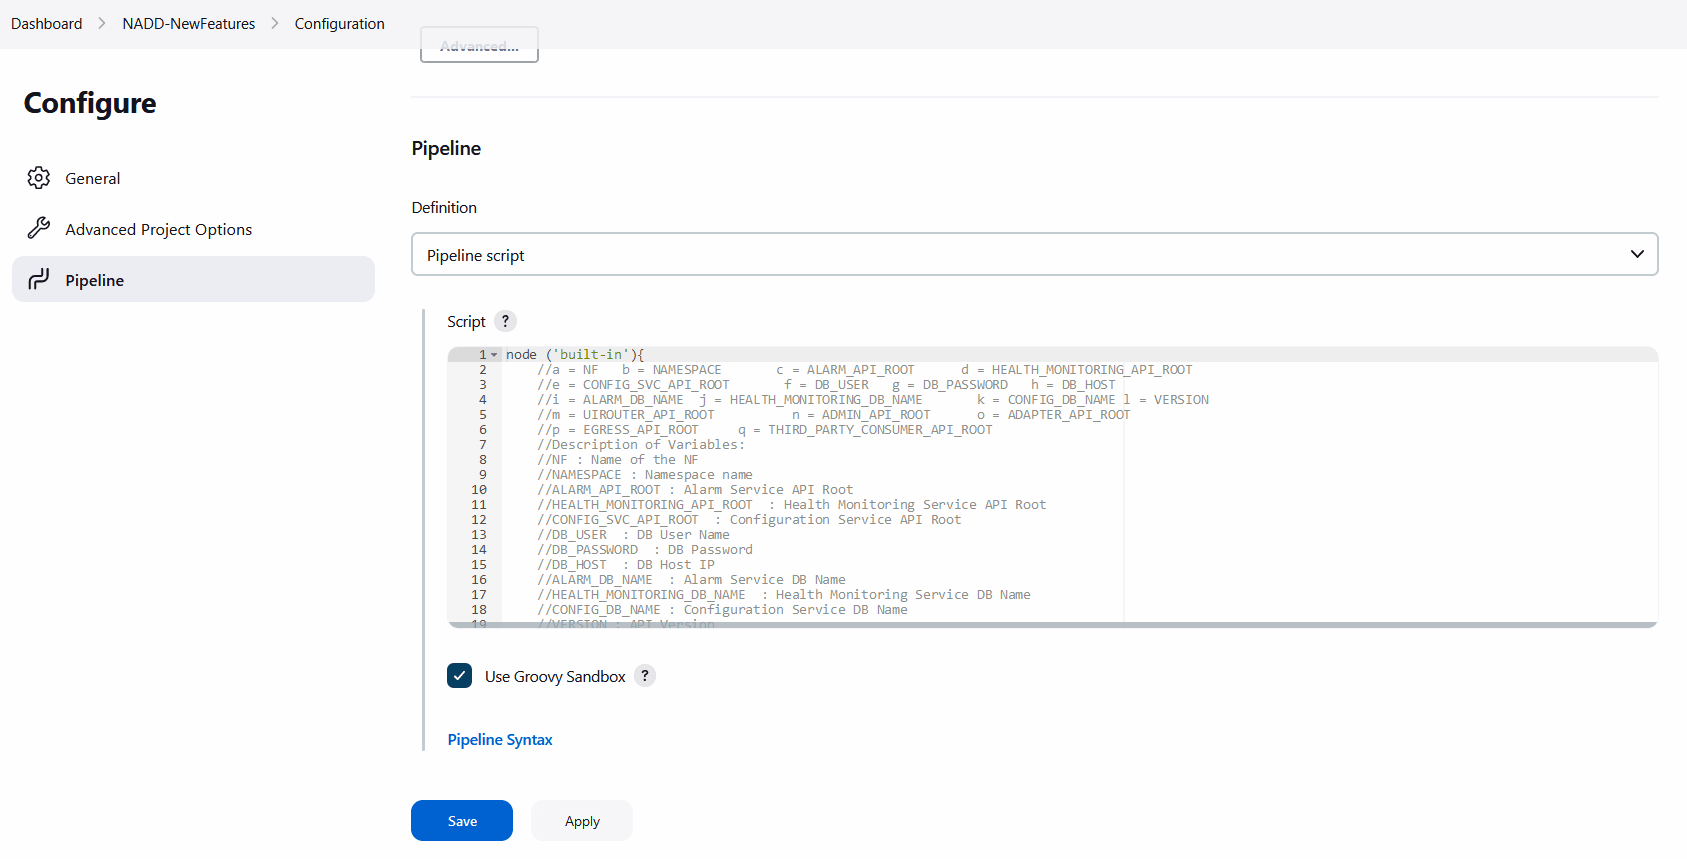Click the //m = UIROUTER_API_ROOT line 5
1687x859 pixels.
coord(834,415)
